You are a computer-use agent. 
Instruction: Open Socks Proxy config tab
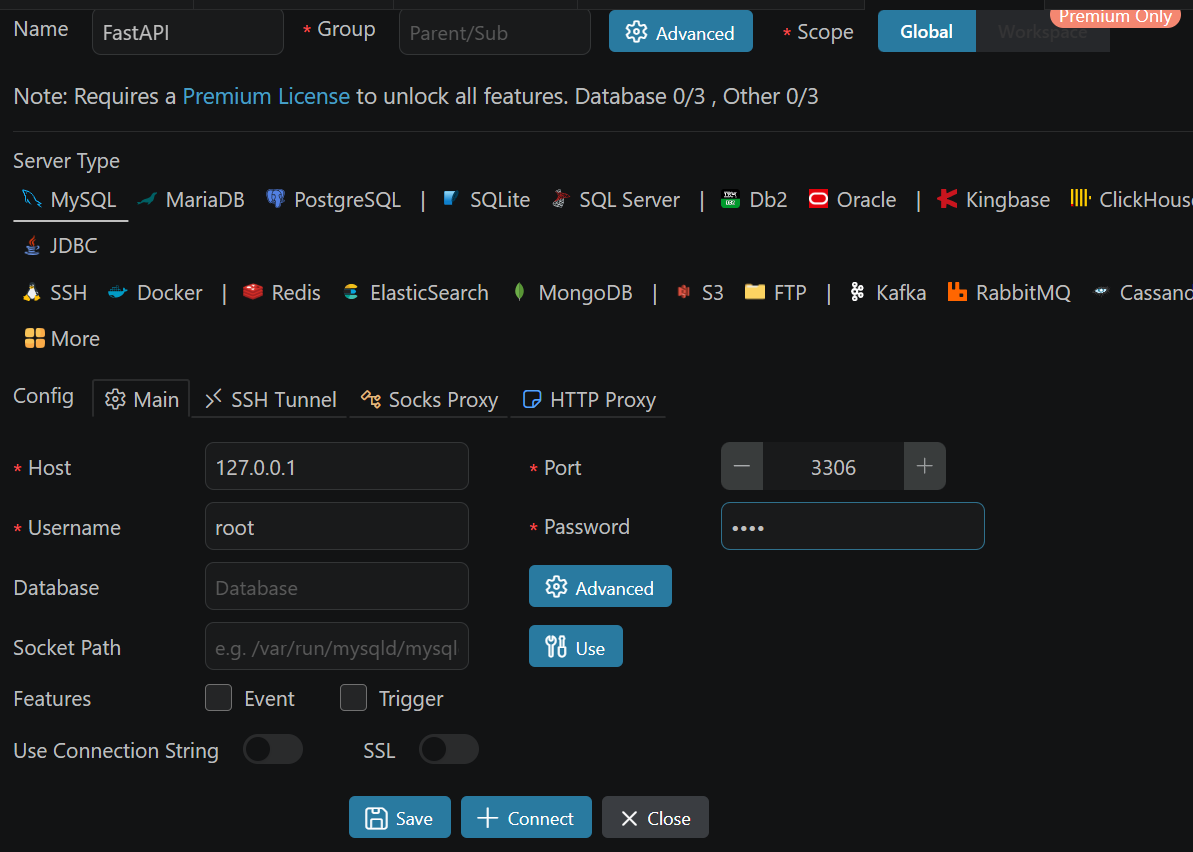coord(429,399)
